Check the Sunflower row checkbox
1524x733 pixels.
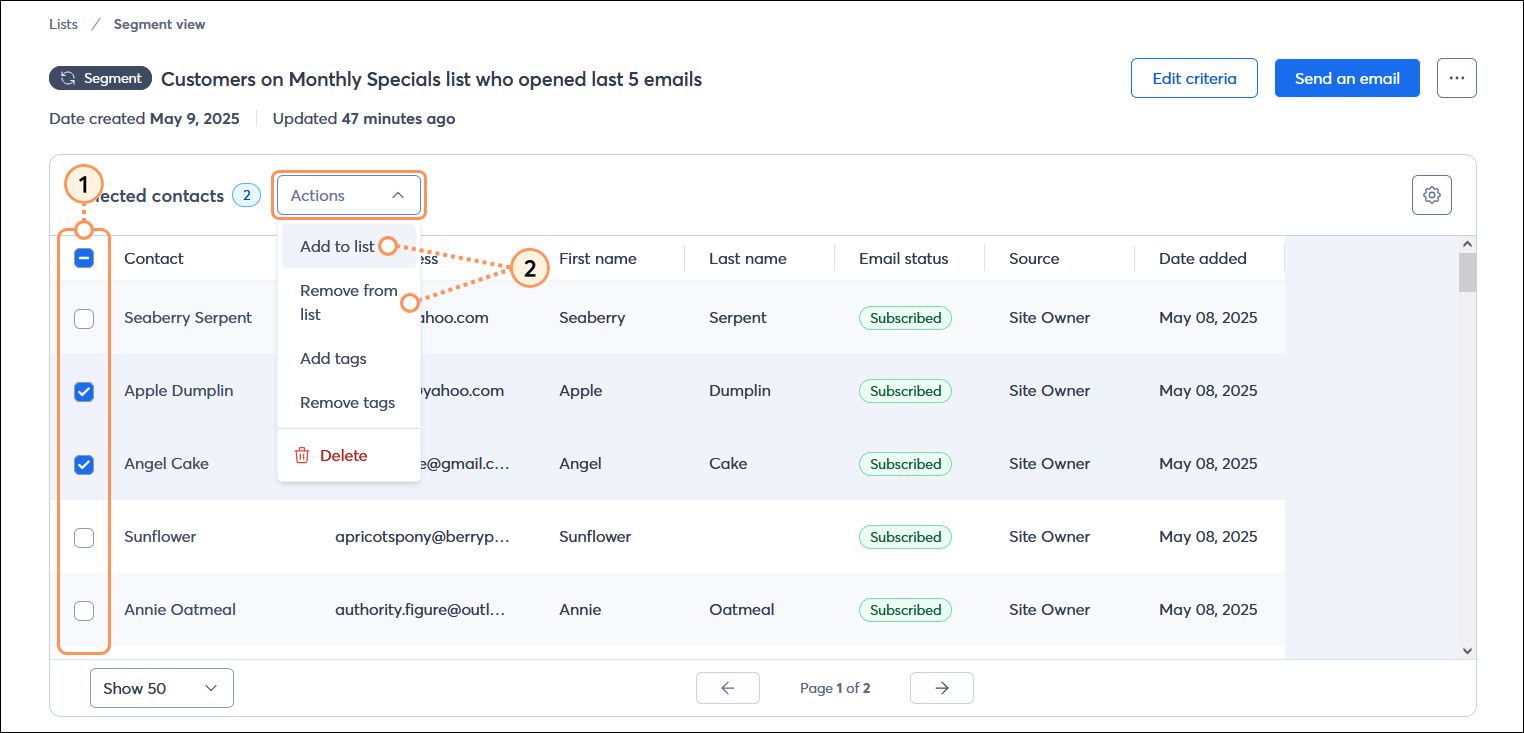click(x=84, y=537)
